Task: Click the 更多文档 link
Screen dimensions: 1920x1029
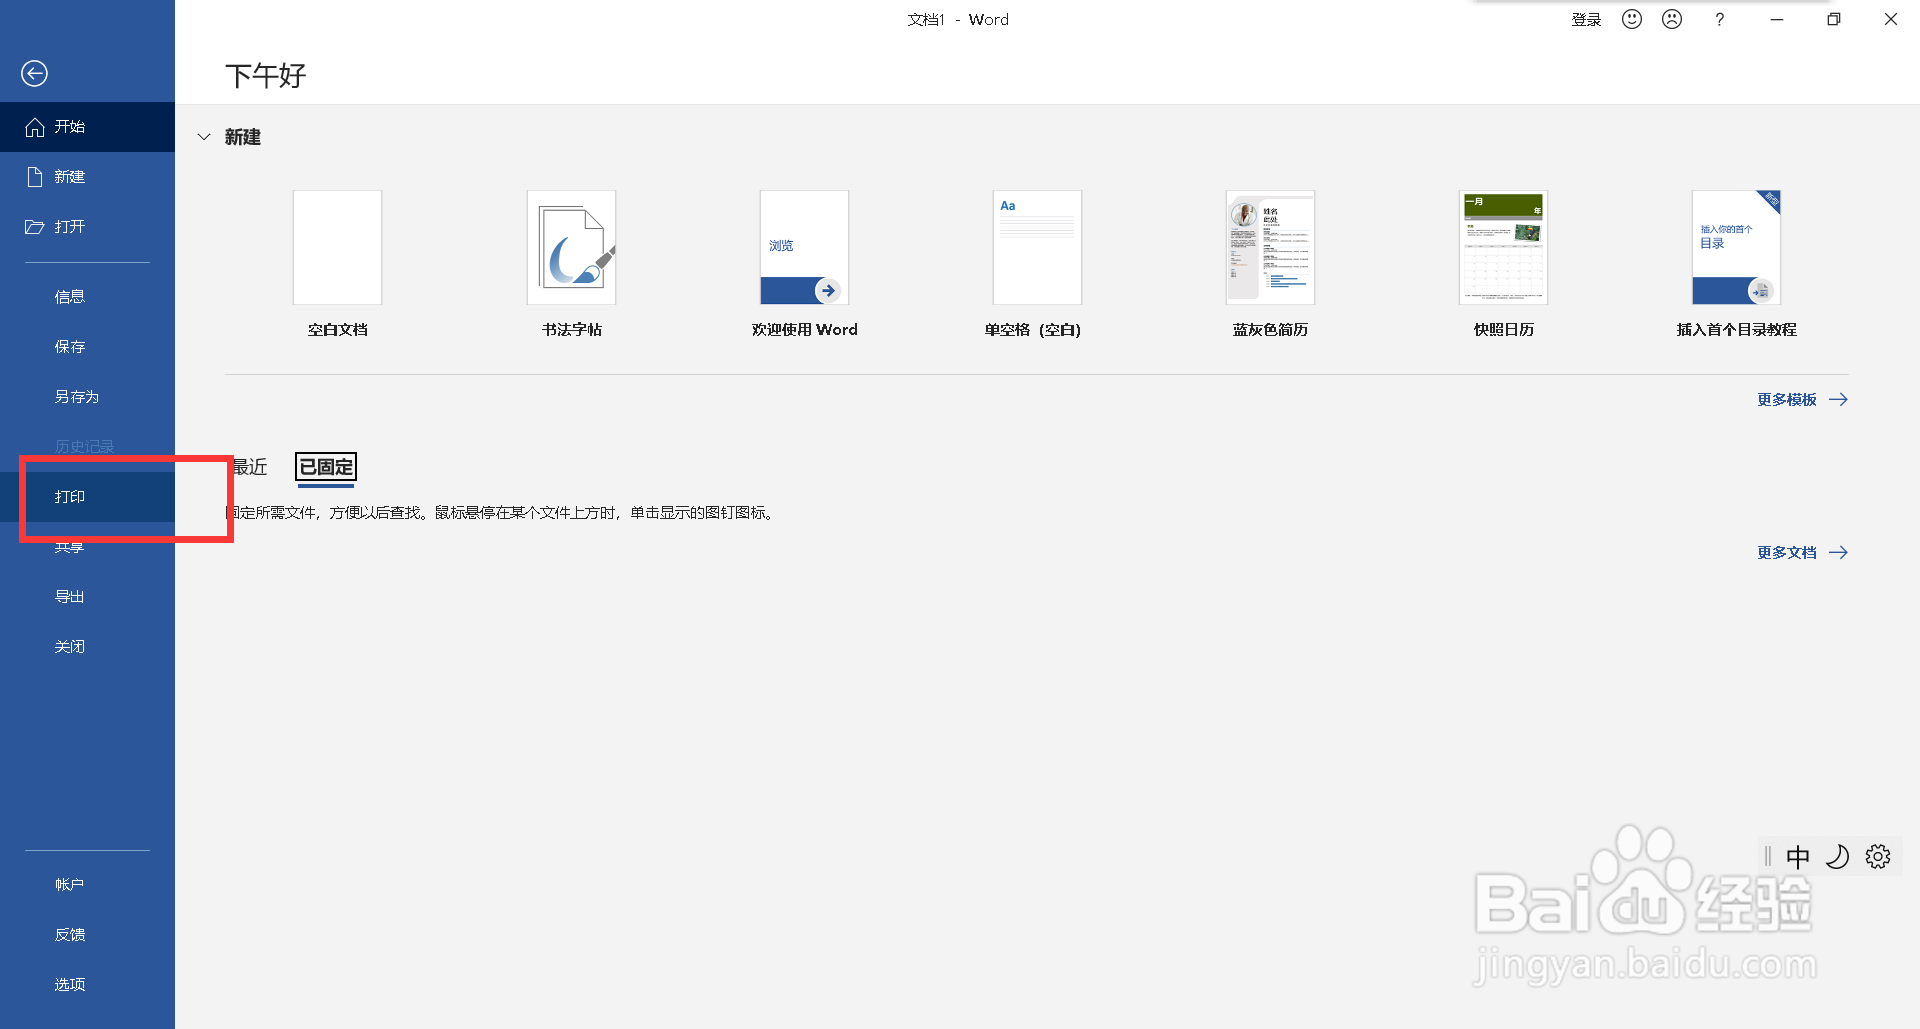Action: coord(1802,553)
